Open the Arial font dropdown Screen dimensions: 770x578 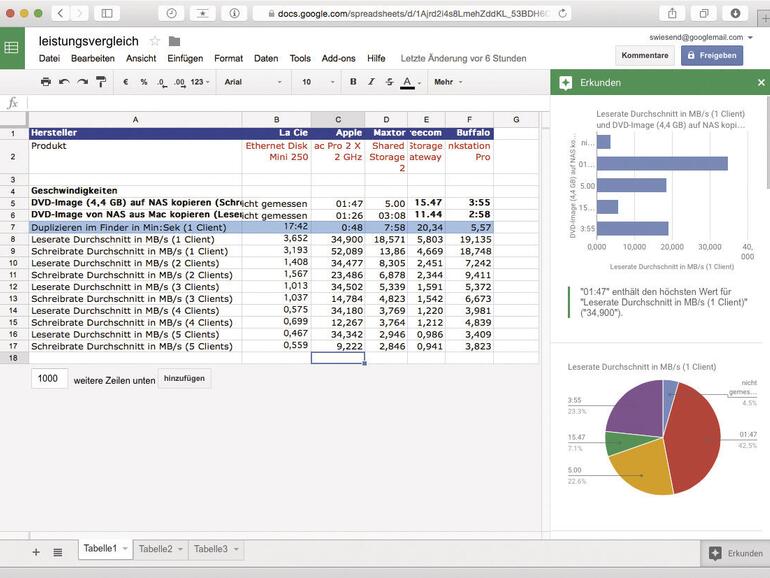[x=253, y=82]
